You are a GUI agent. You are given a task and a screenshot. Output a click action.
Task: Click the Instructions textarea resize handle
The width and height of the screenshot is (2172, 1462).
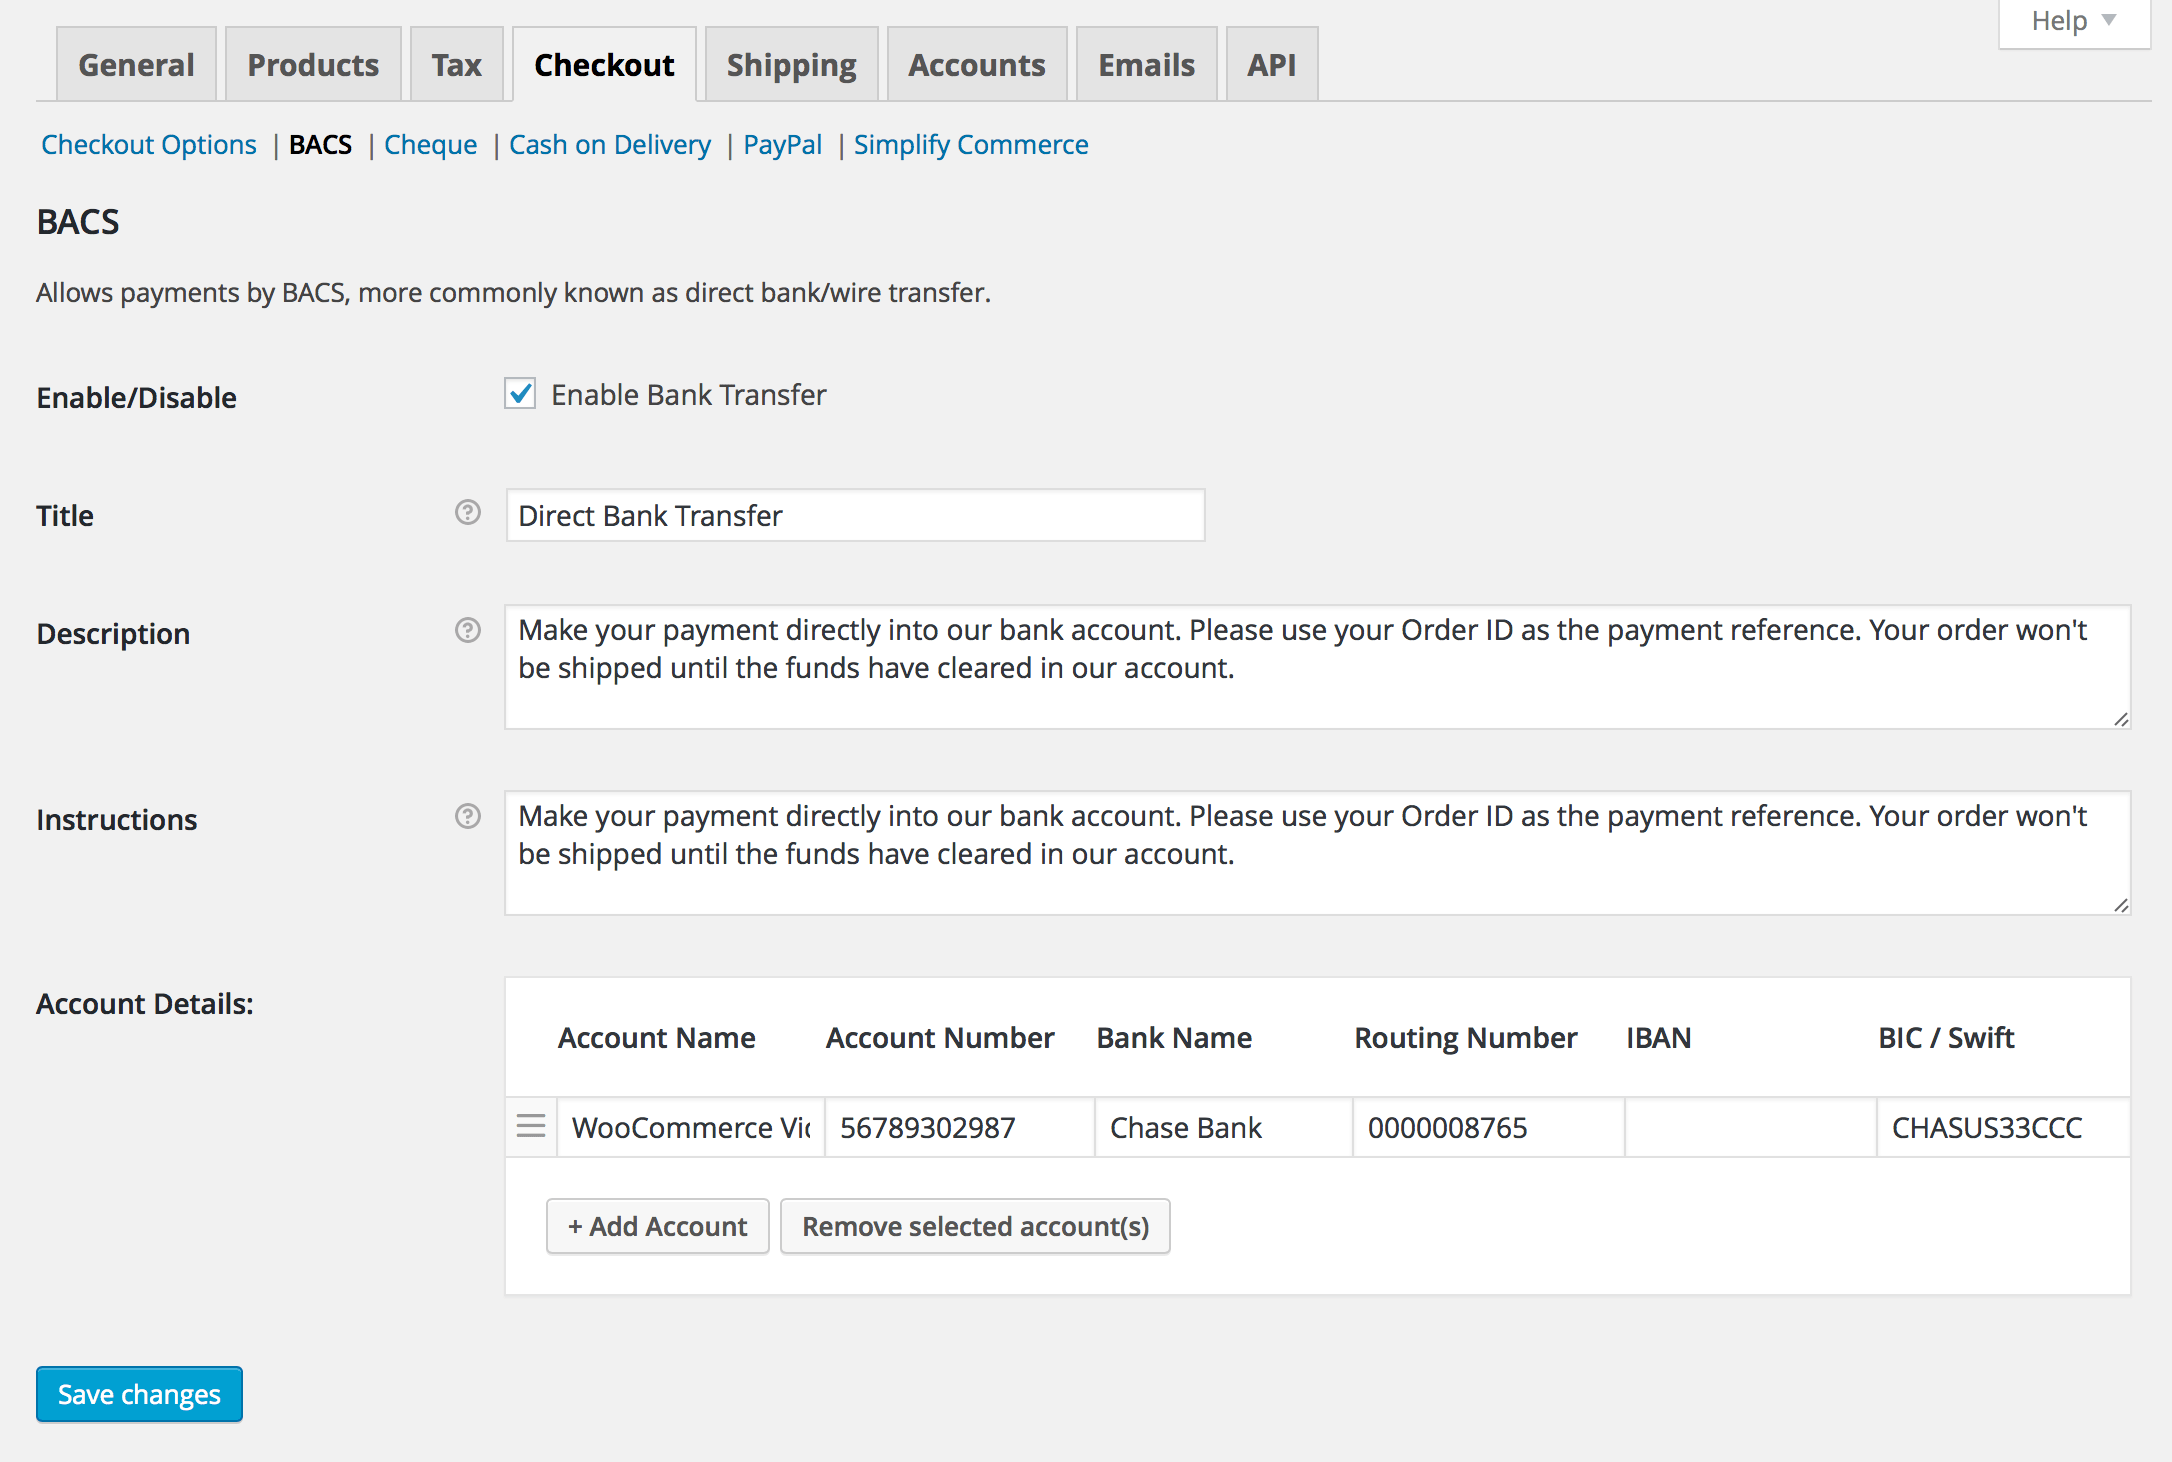[x=2120, y=905]
